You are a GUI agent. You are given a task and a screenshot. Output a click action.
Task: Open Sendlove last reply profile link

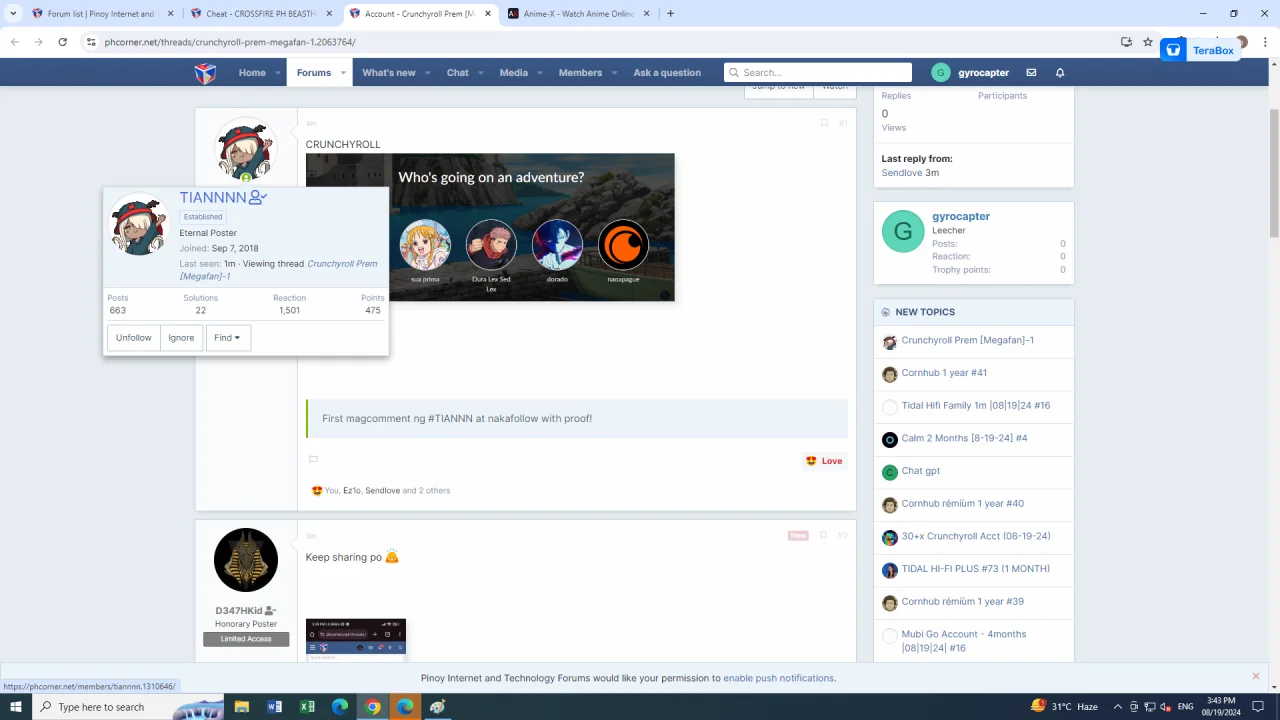click(901, 173)
